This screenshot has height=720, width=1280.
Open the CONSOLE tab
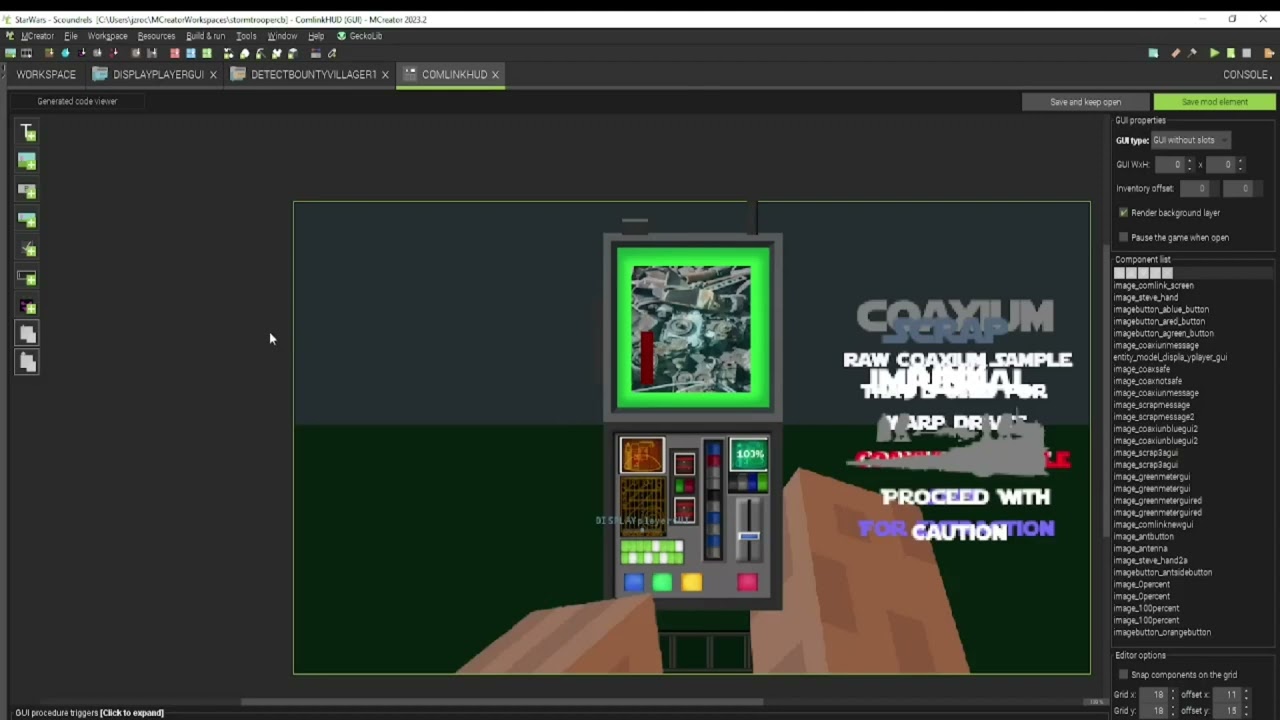coord(1247,75)
